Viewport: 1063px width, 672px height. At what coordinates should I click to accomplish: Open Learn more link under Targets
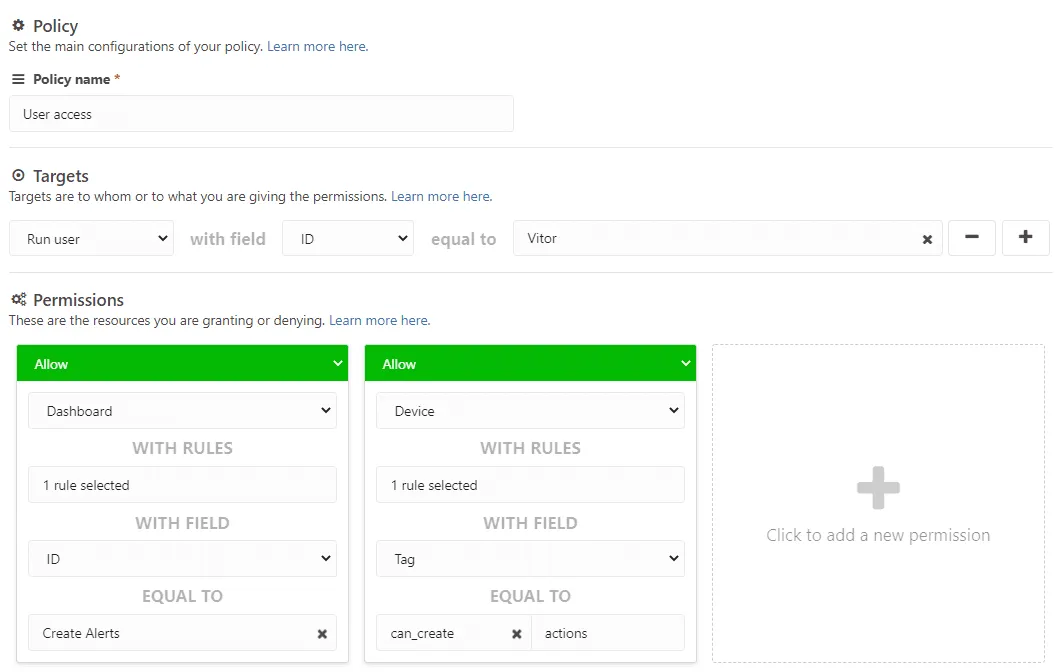pyautogui.click(x=441, y=197)
